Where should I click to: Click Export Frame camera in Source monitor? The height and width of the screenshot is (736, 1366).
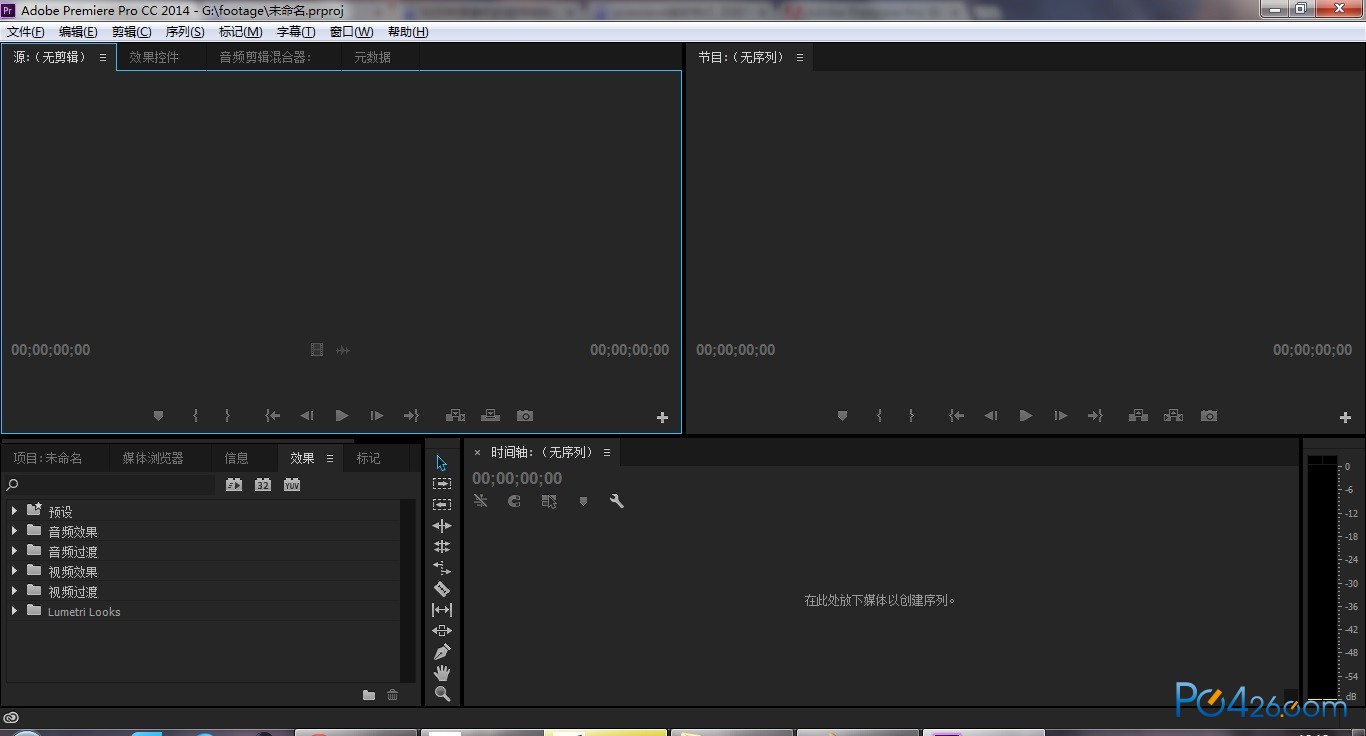pos(525,416)
